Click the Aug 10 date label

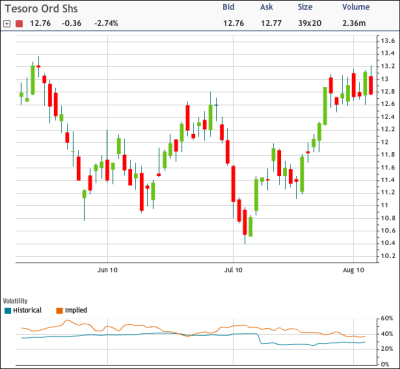click(x=353, y=270)
